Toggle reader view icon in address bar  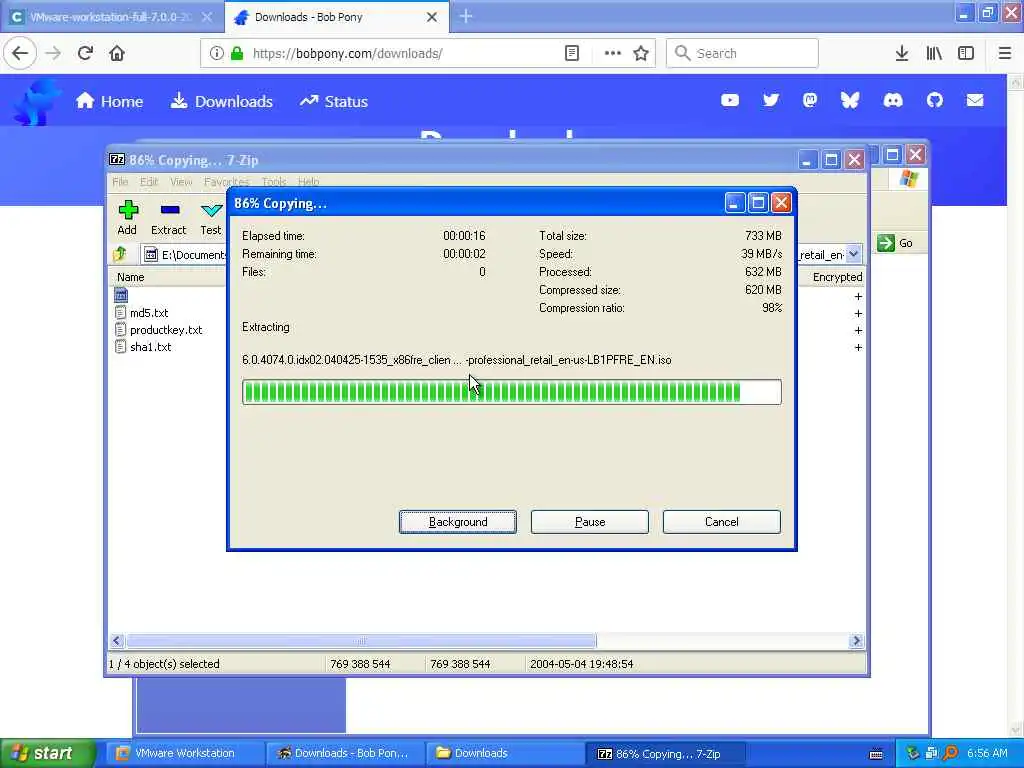click(571, 53)
